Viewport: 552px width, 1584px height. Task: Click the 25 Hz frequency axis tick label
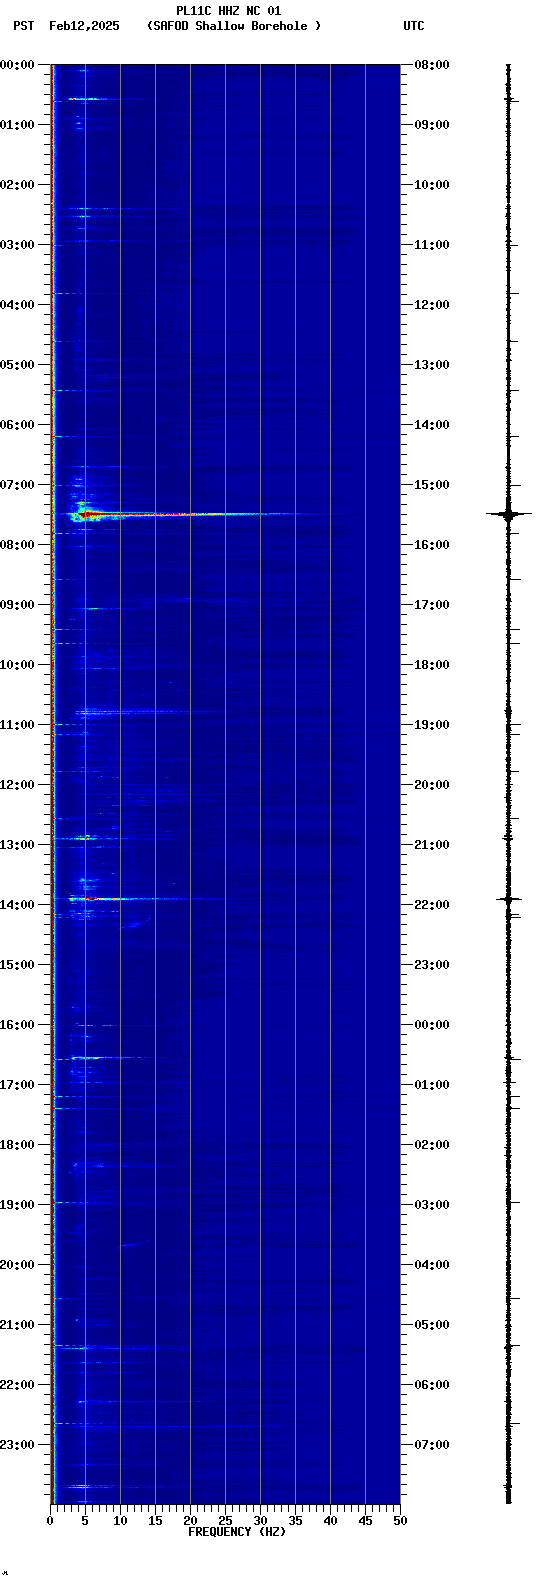pyautogui.click(x=225, y=1521)
